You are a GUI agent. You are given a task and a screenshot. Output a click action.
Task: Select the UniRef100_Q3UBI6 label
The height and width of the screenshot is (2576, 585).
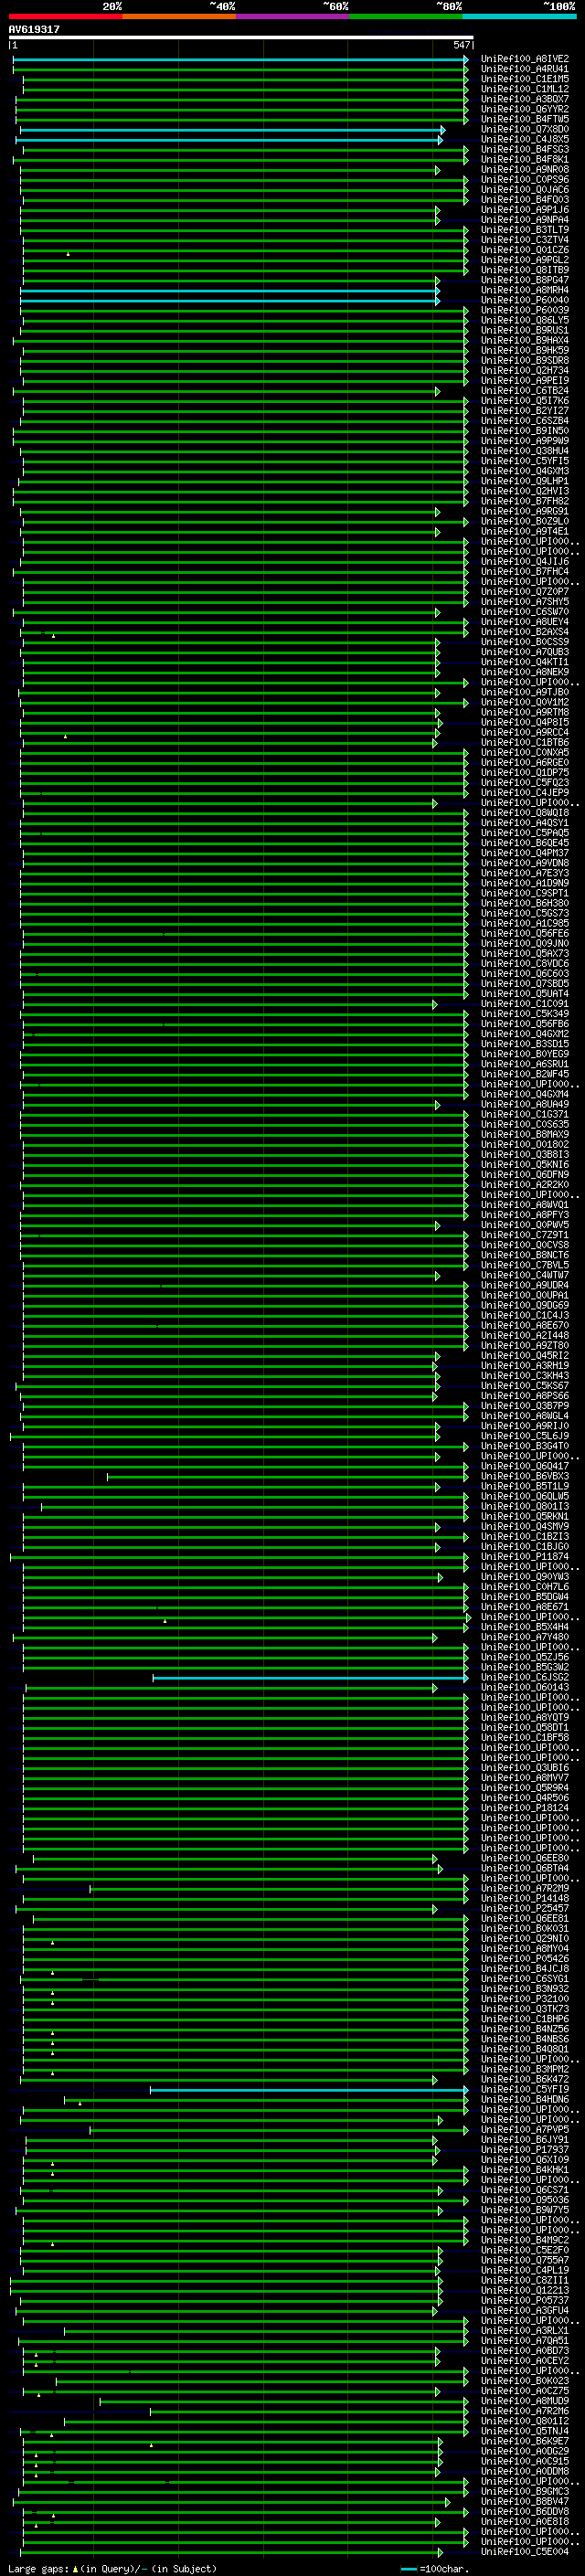click(x=525, y=1768)
